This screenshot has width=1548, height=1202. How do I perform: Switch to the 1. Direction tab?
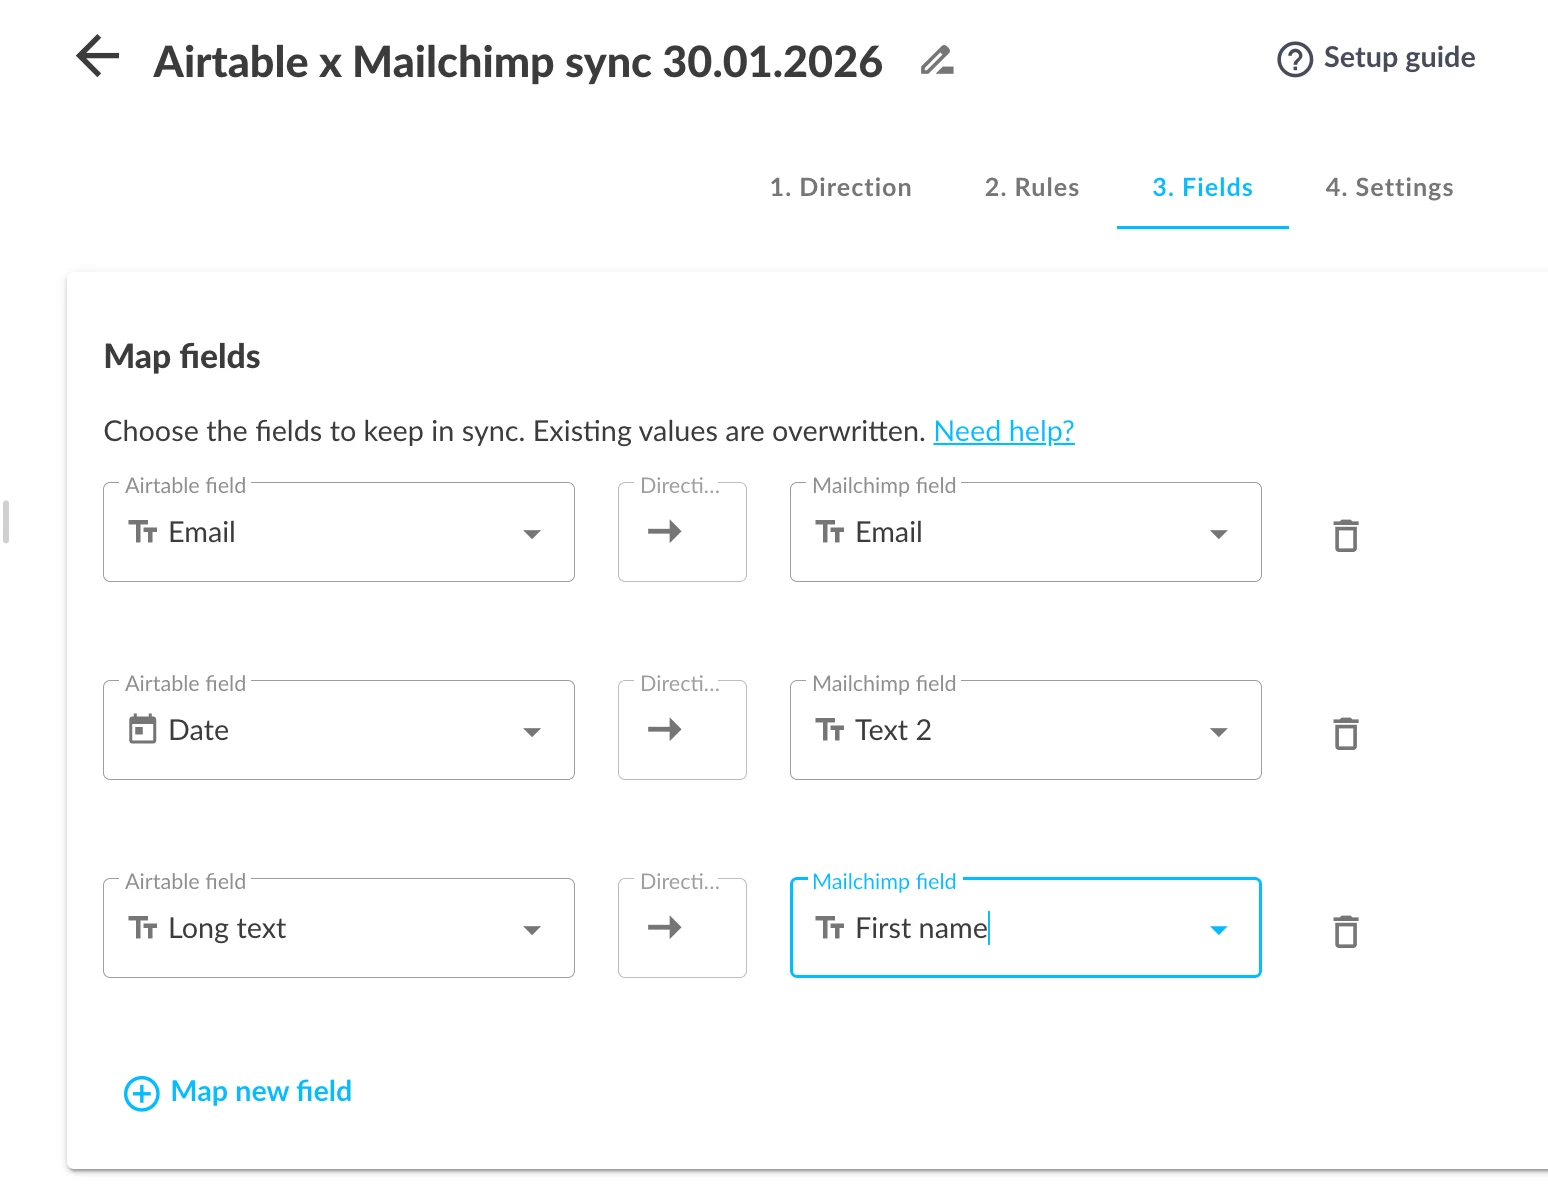point(840,187)
